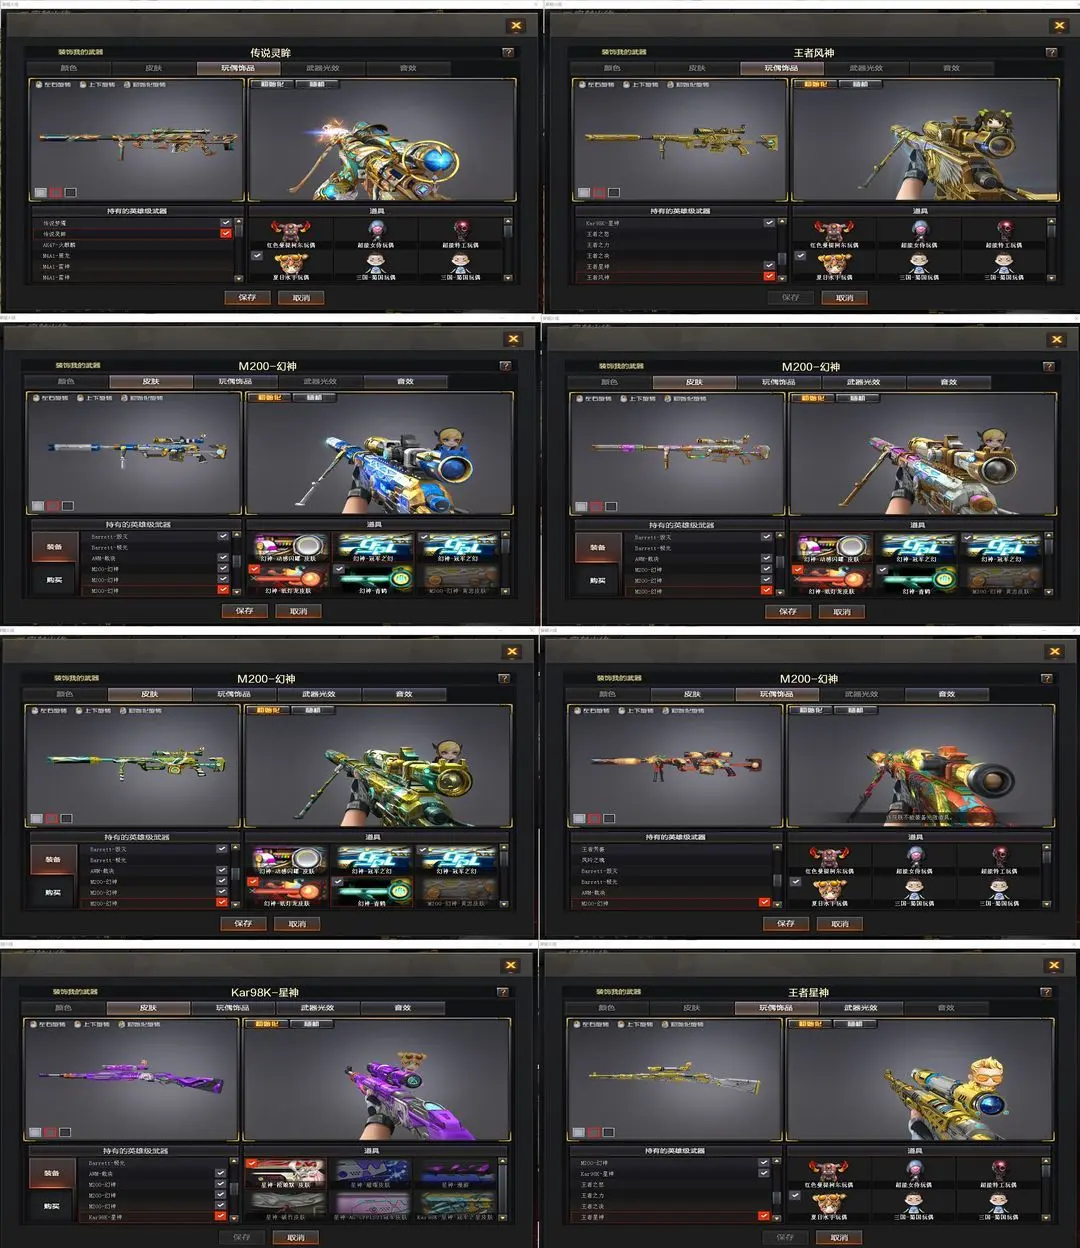Click scroll-up arrow of Kar98K-星神 weapon list
The height and width of the screenshot is (1248, 1080).
pyautogui.click(x=235, y=1162)
